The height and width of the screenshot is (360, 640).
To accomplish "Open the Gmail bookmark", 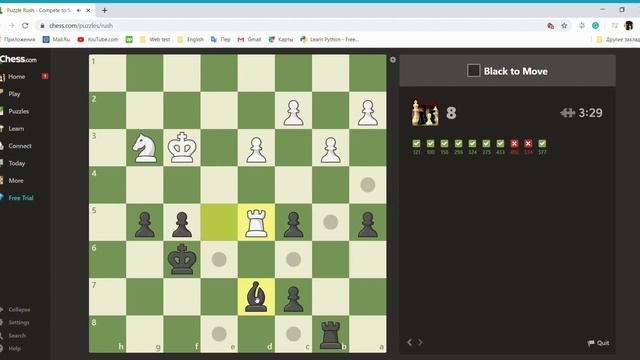I will (x=249, y=40).
